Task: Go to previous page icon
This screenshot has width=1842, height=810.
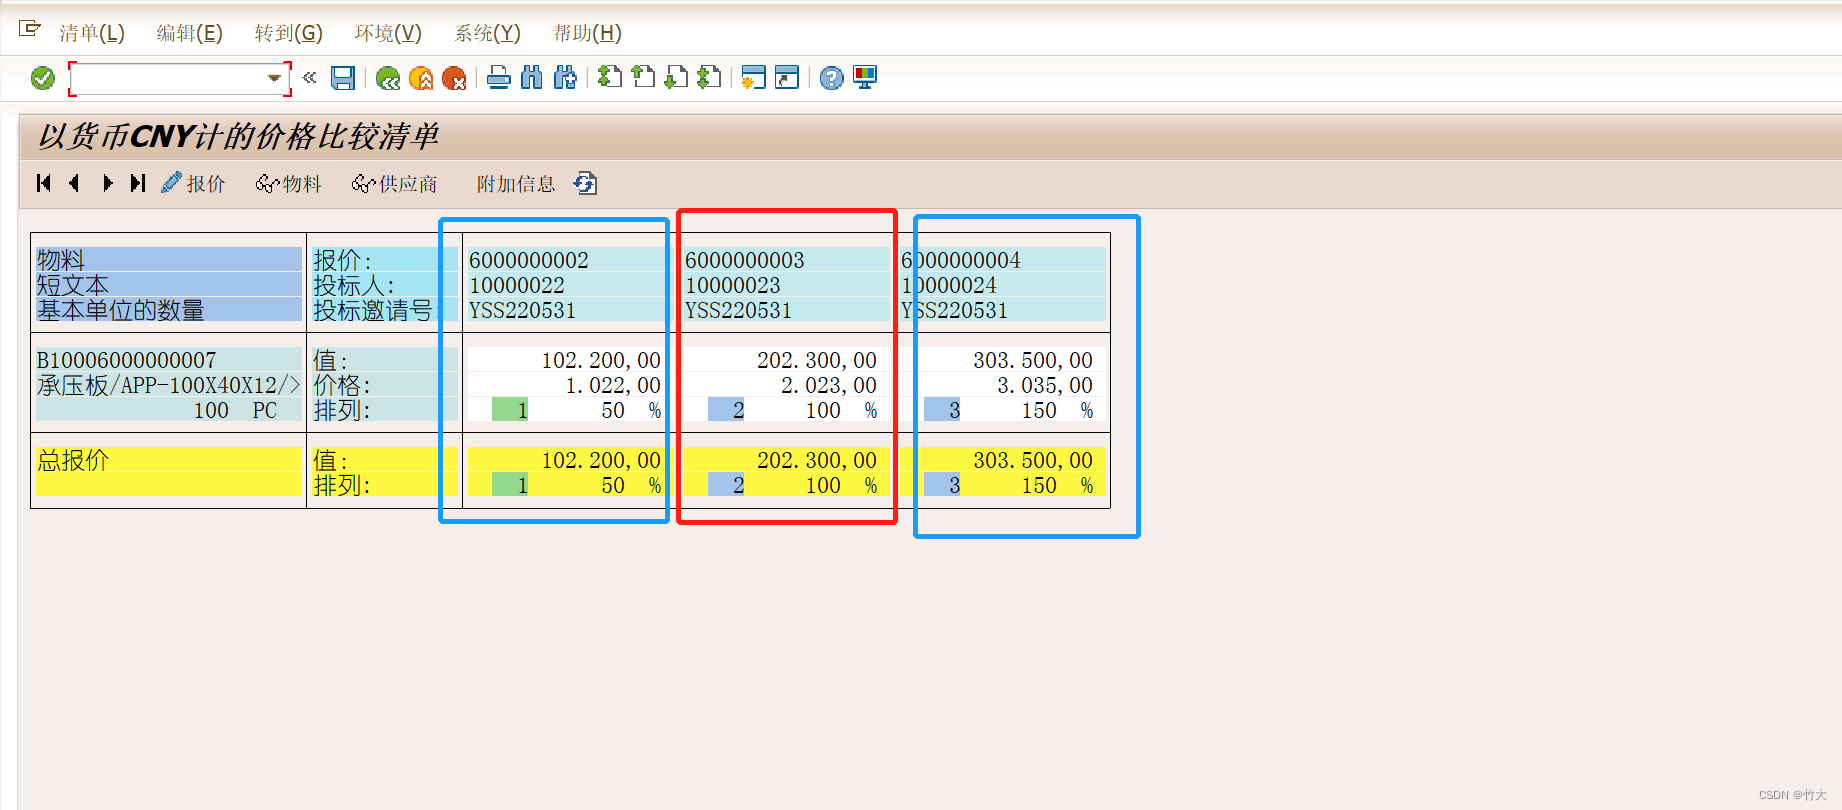Action: coord(643,77)
